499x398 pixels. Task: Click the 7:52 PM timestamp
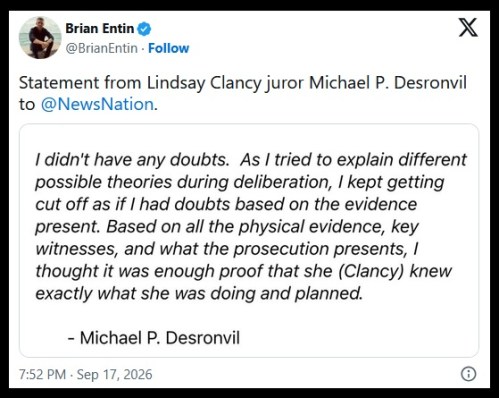tap(42, 374)
